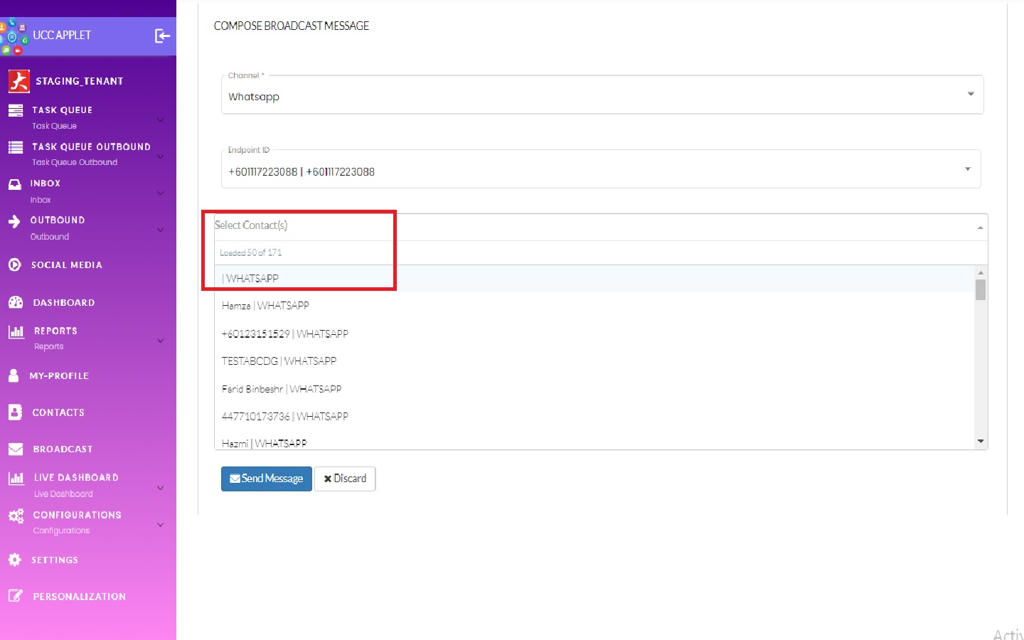
Task: Click the Send Message button
Action: (266, 479)
